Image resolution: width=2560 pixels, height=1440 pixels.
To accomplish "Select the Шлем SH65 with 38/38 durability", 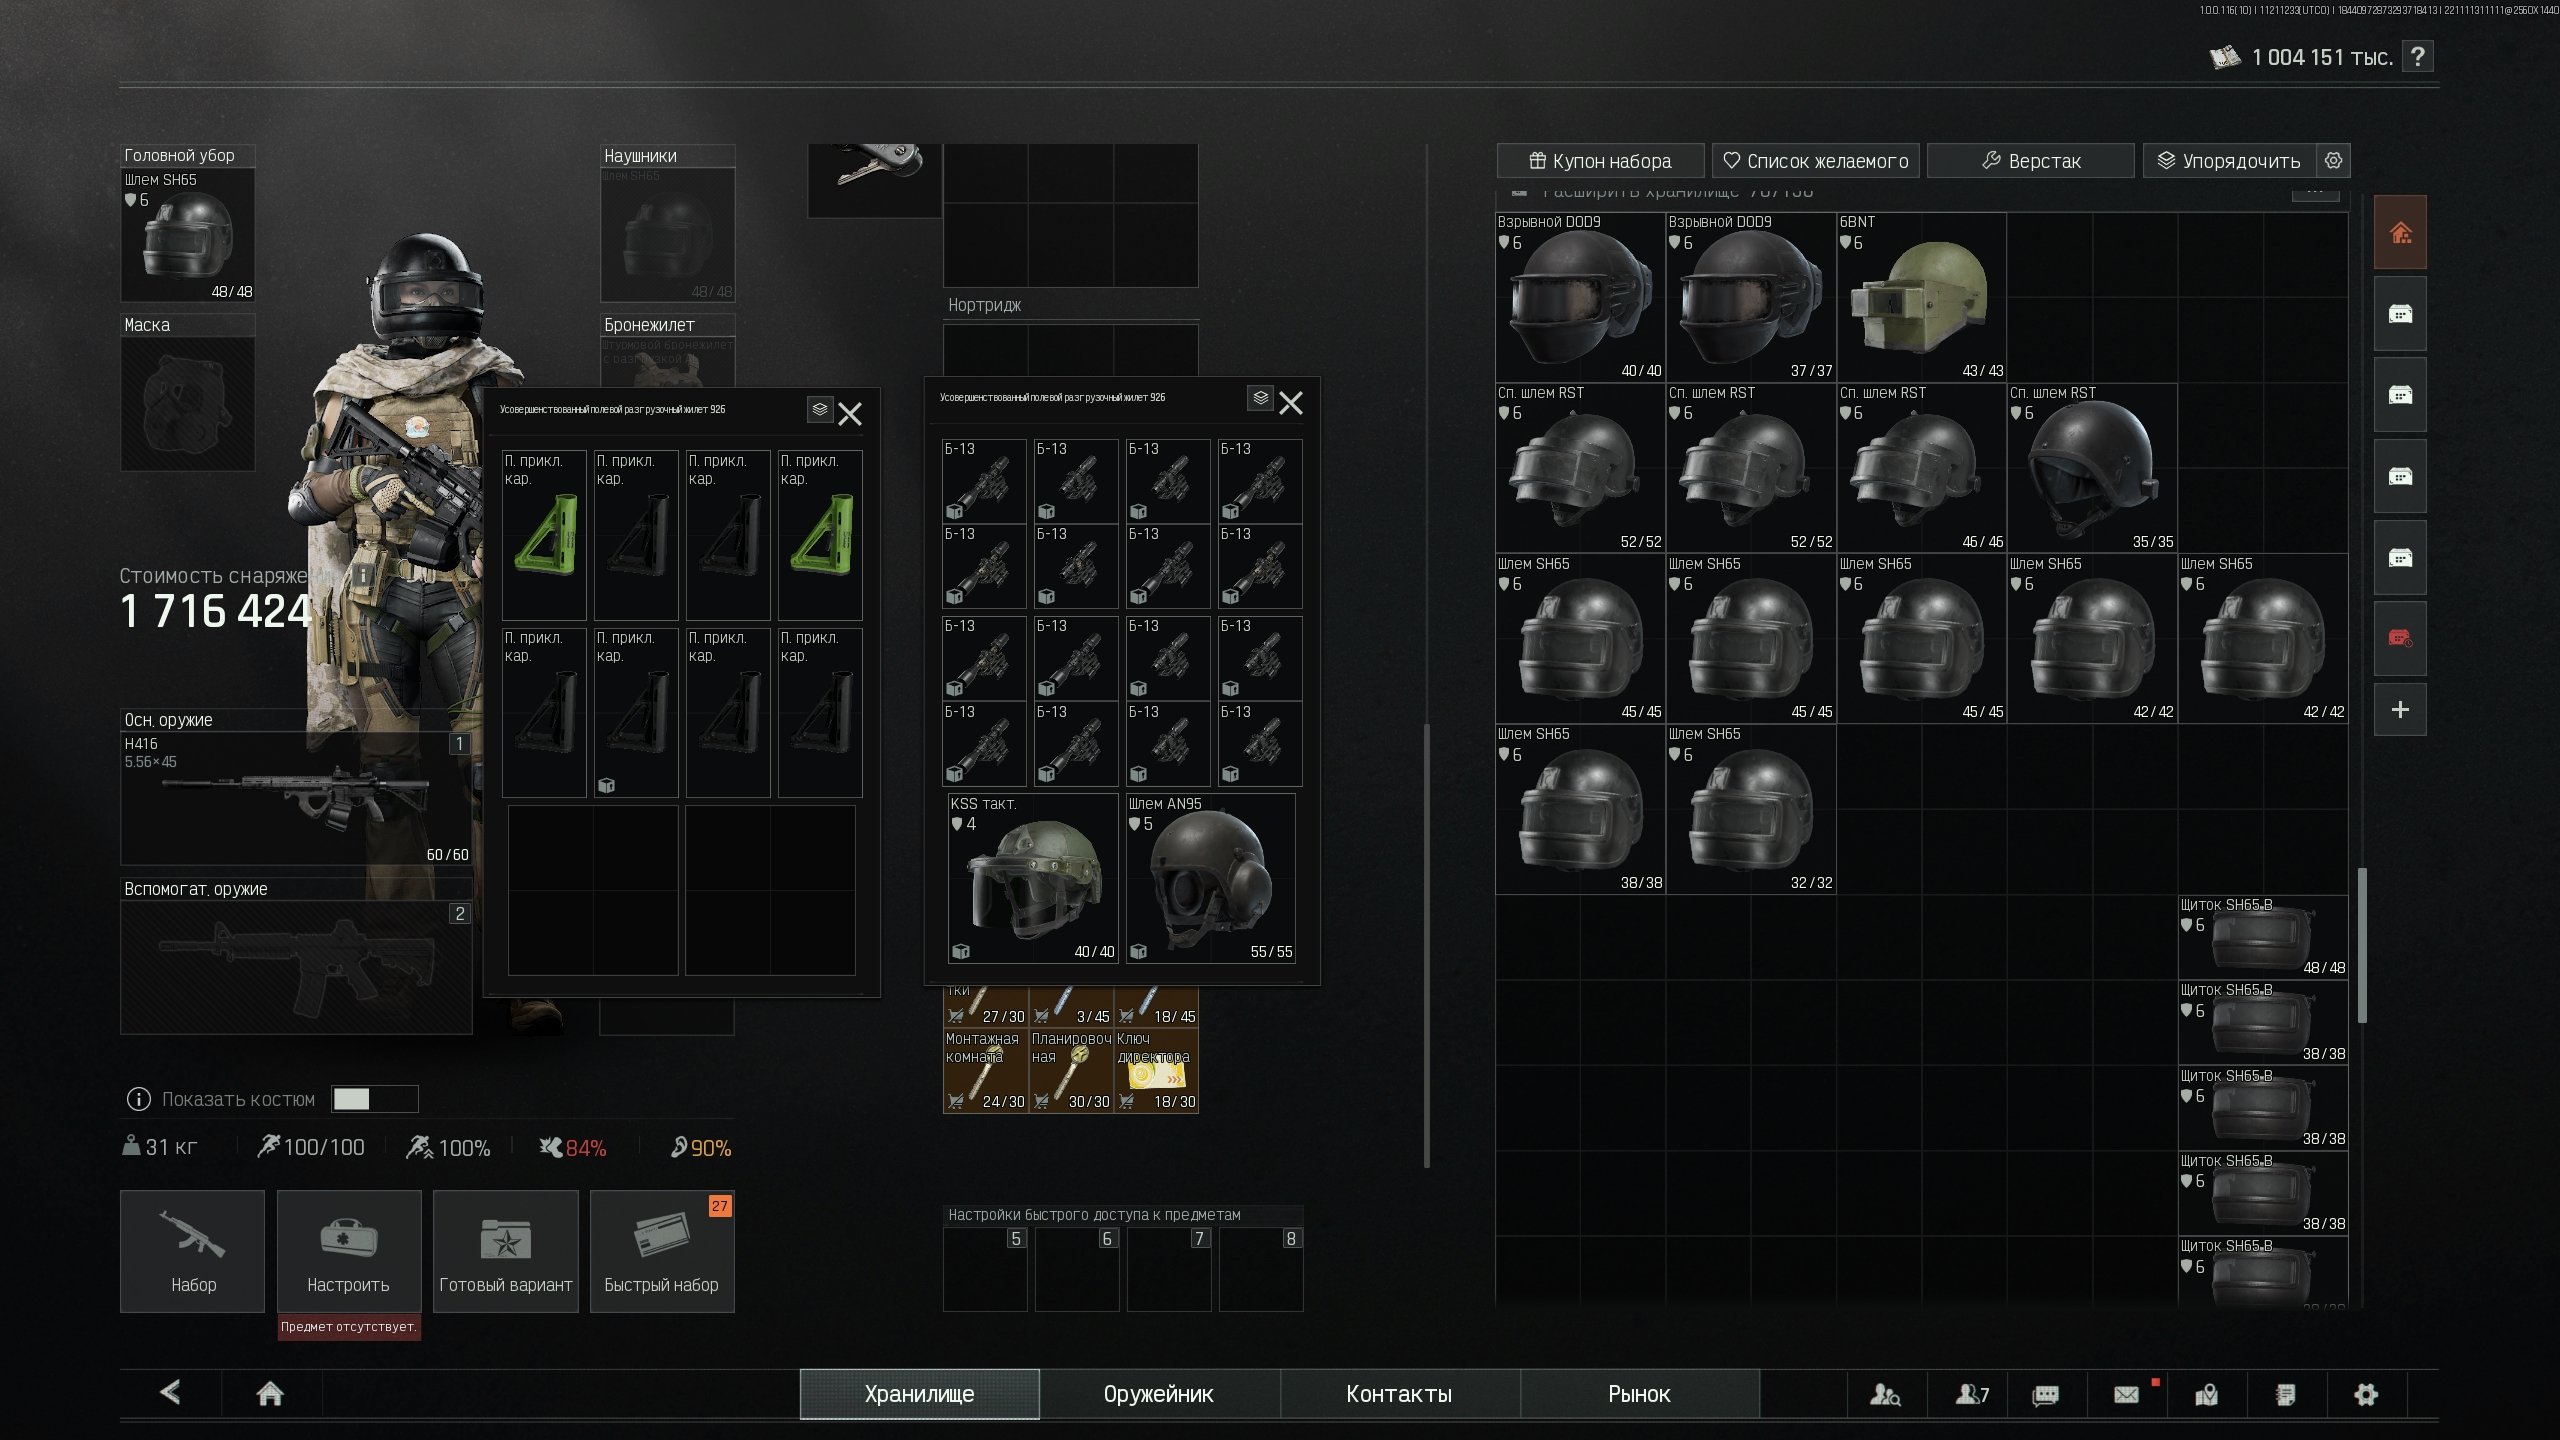I will click(x=1580, y=809).
